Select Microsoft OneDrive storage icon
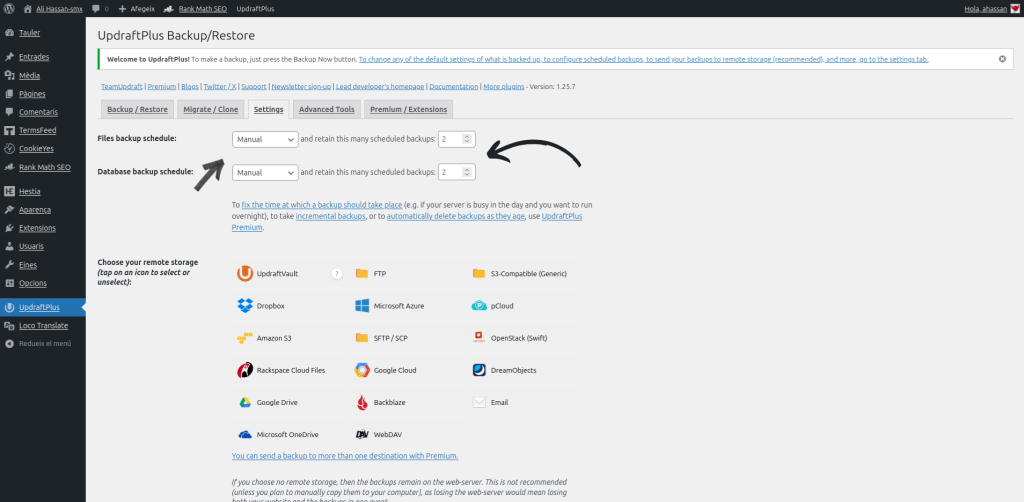 246,434
